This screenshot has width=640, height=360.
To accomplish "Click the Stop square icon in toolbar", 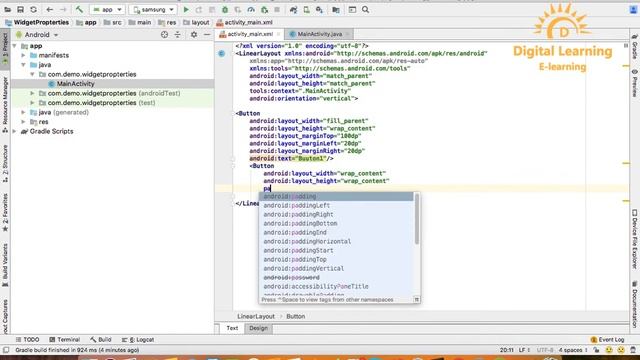I will [277, 9].
